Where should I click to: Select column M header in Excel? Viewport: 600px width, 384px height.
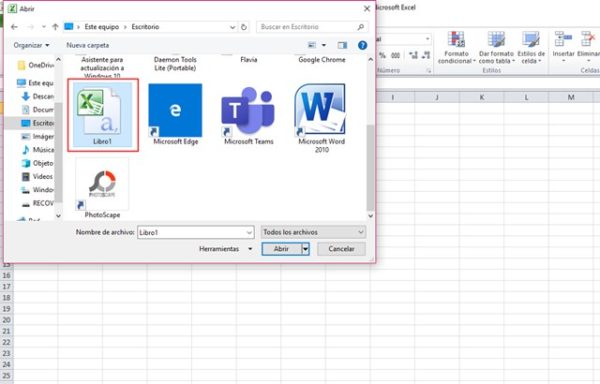571,97
